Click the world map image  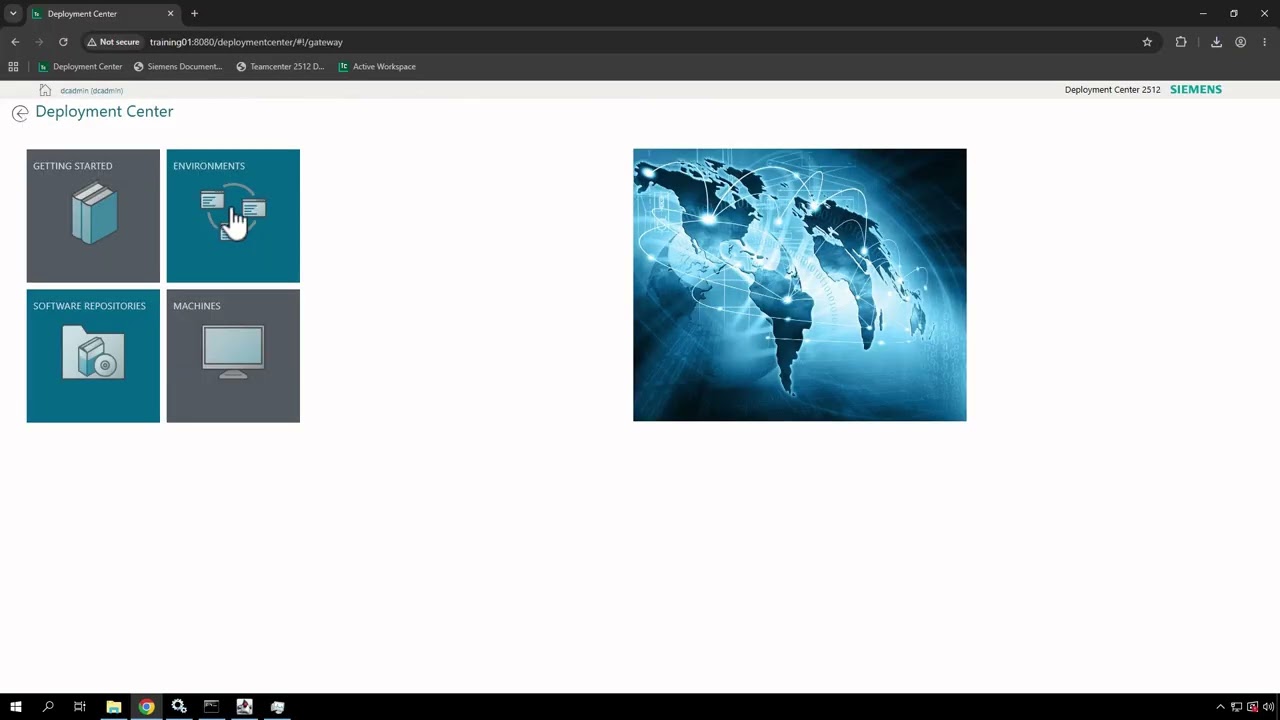pyautogui.click(x=800, y=285)
